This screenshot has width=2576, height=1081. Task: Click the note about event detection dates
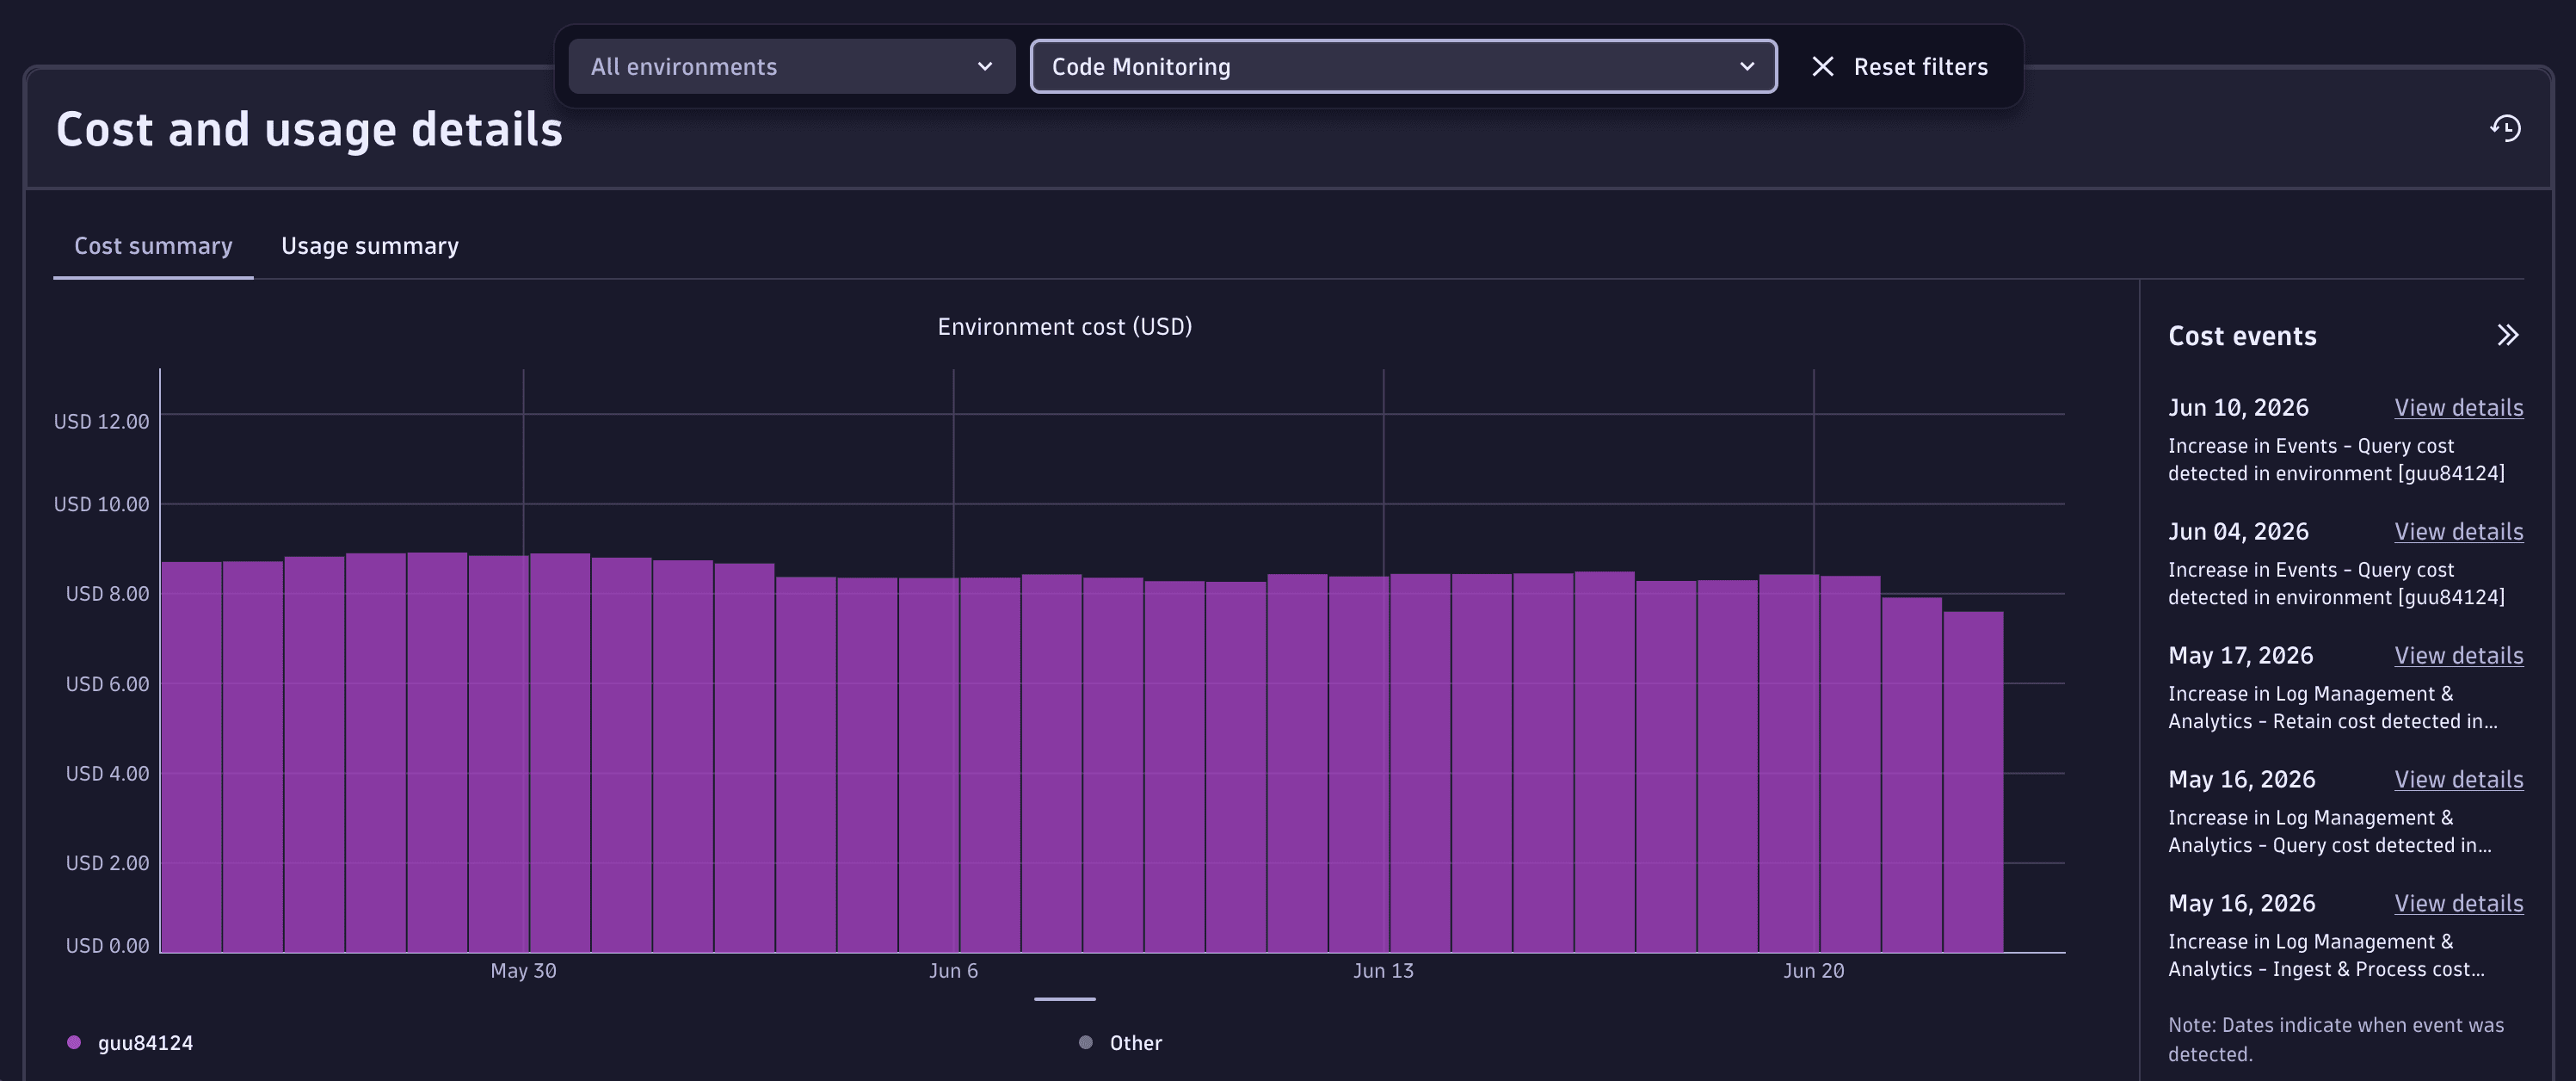coord(2336,1039)
